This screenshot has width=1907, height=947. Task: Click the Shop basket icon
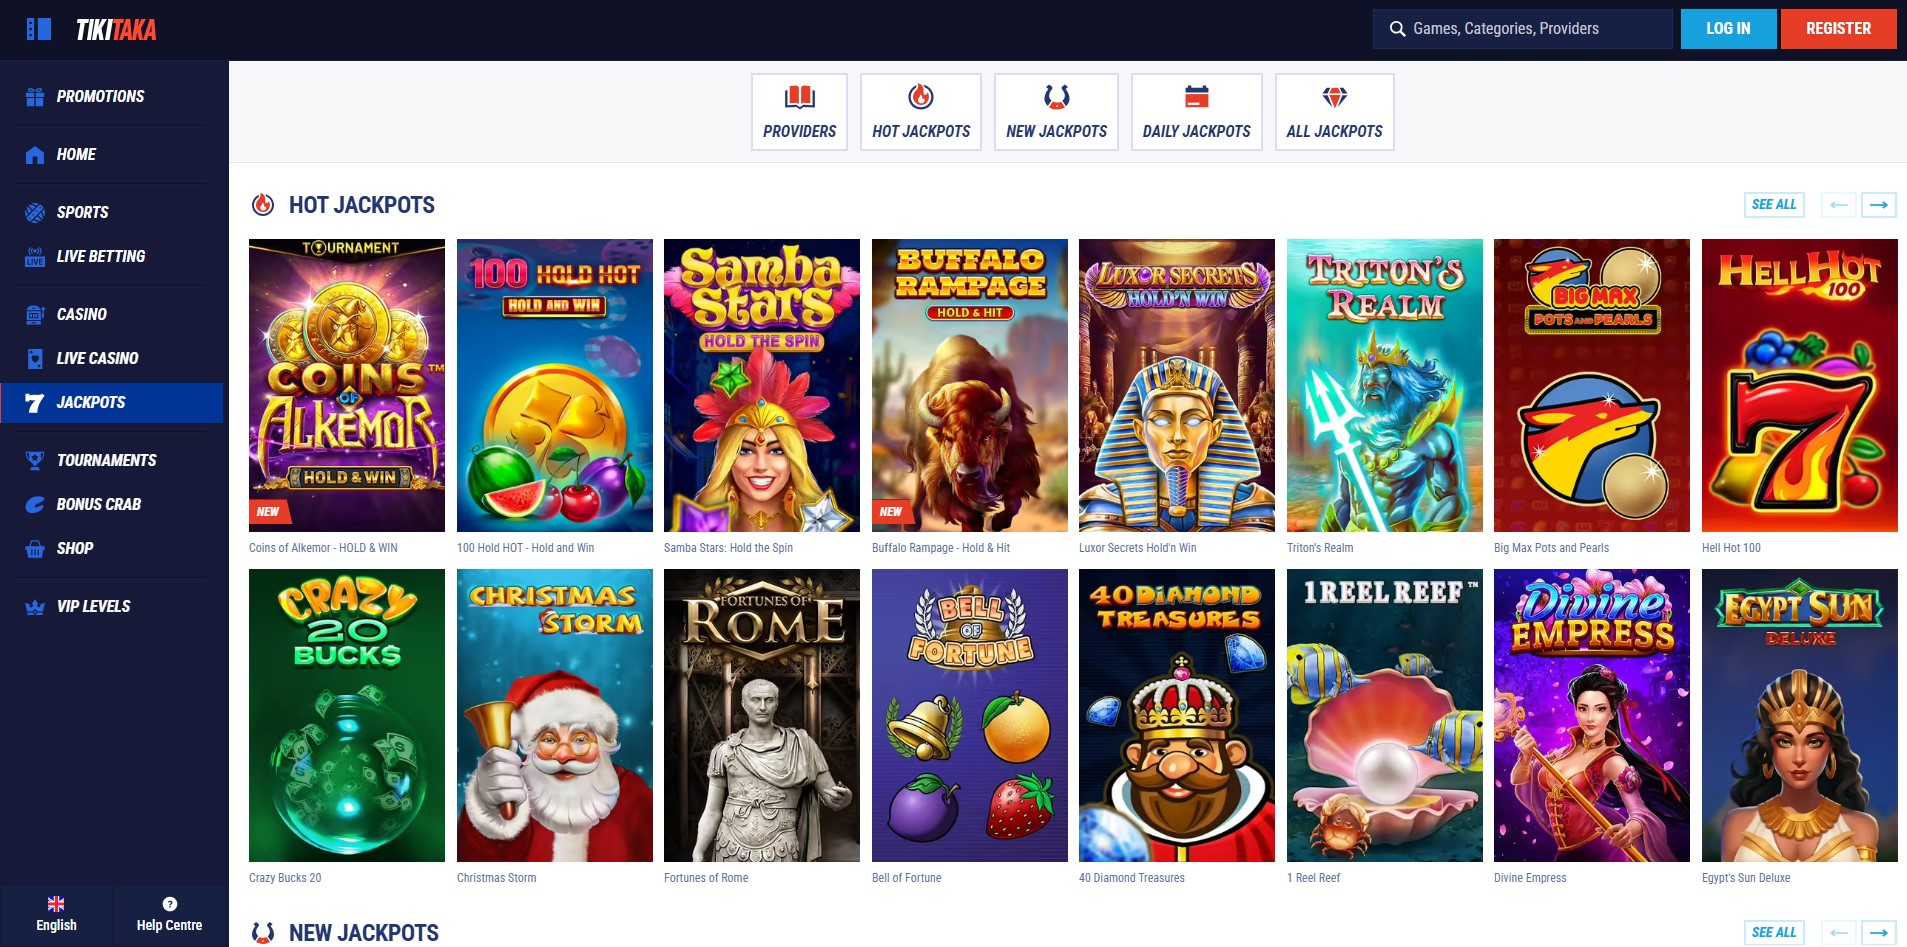35,549
